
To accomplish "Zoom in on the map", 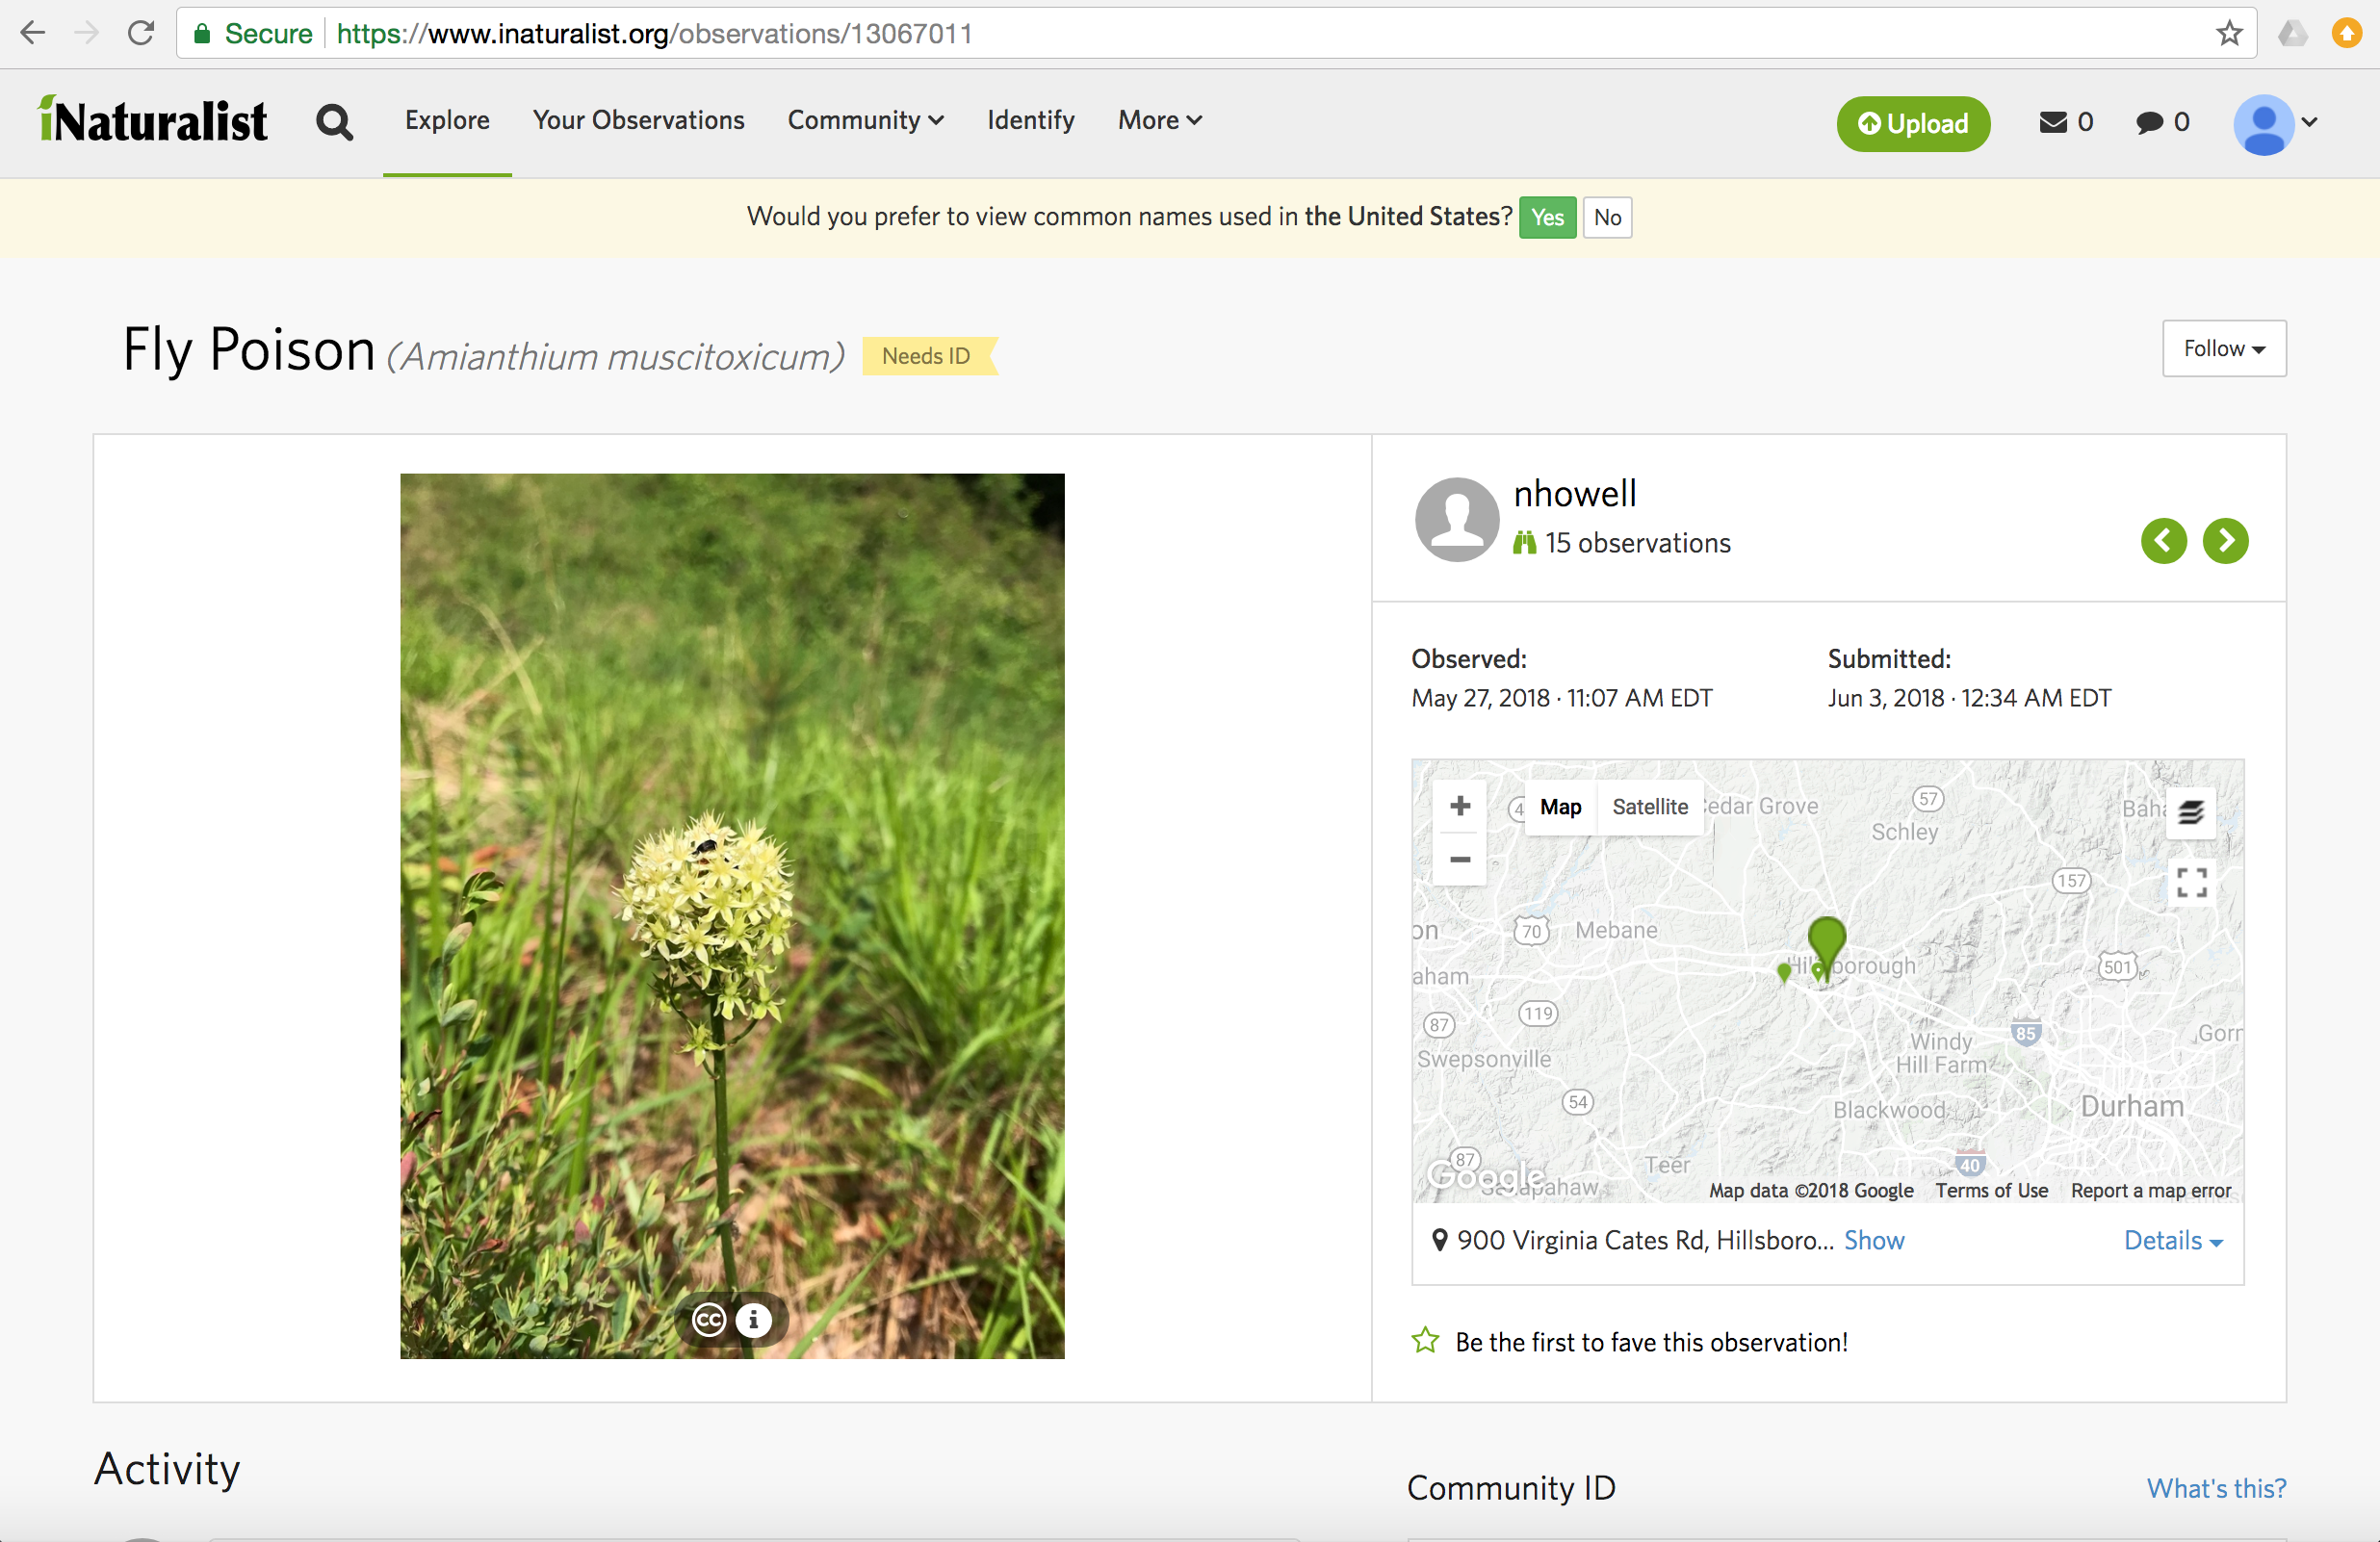I will click(1460, 806).
